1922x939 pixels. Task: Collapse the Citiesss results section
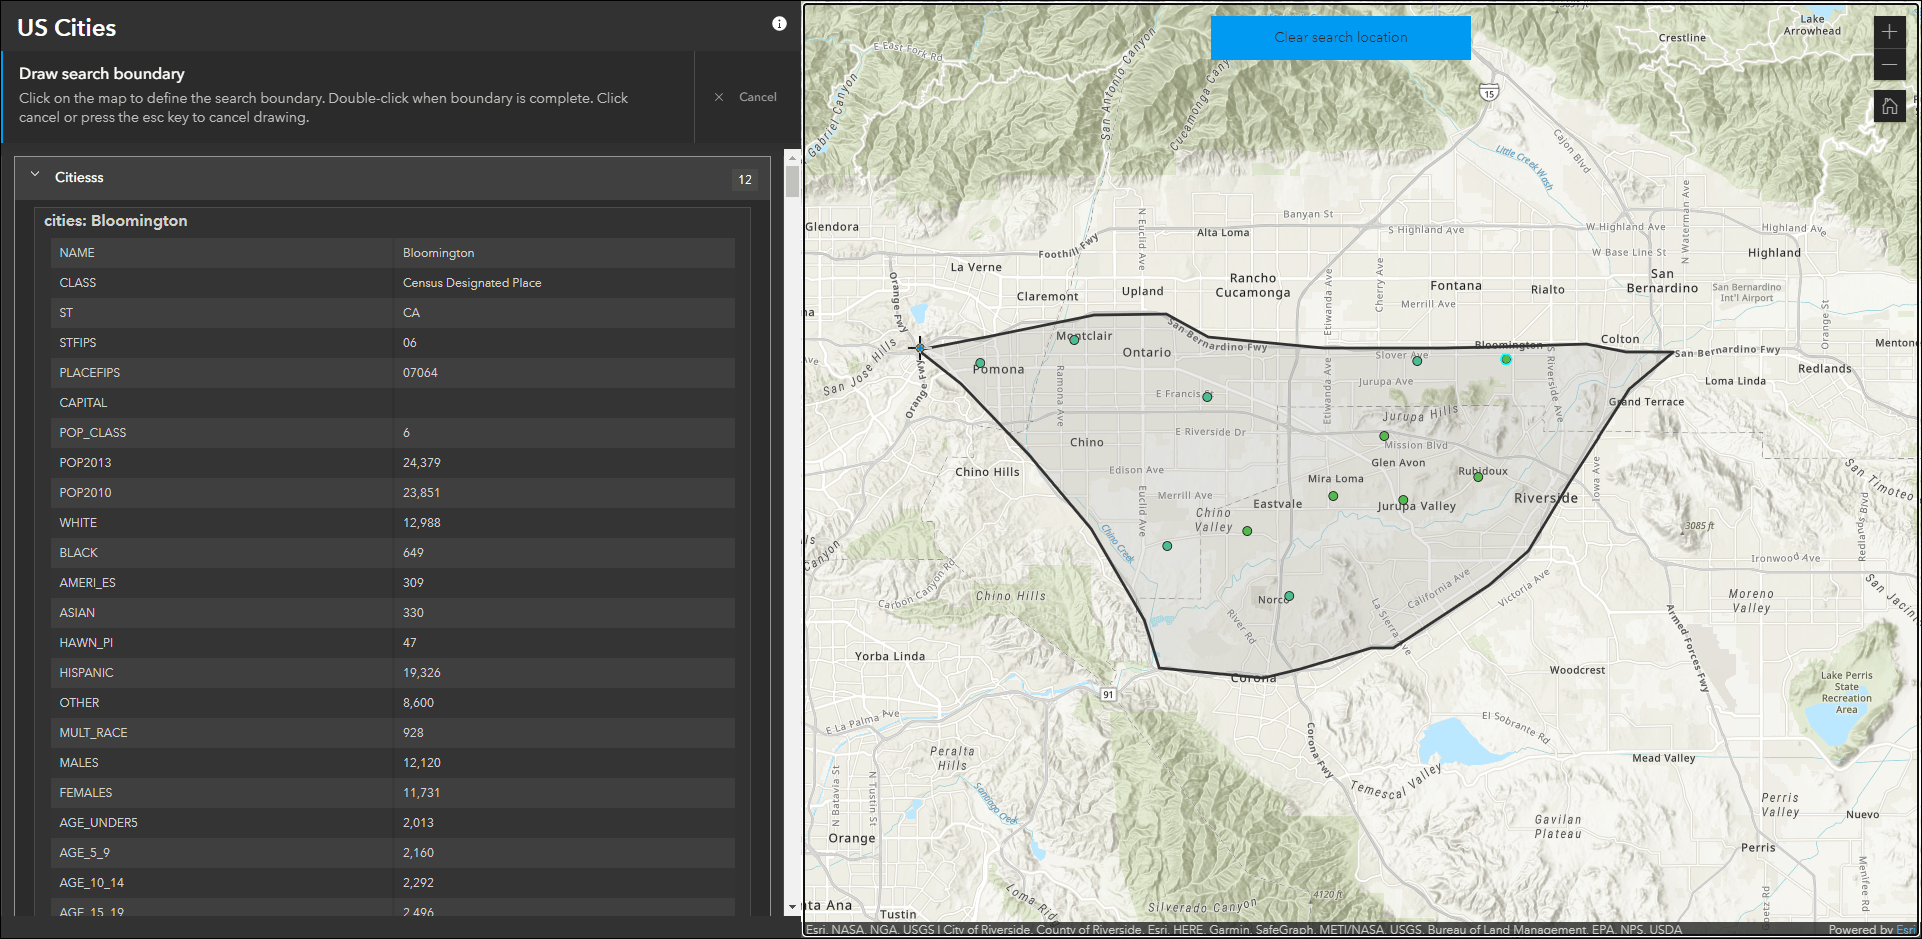(35, 176)
